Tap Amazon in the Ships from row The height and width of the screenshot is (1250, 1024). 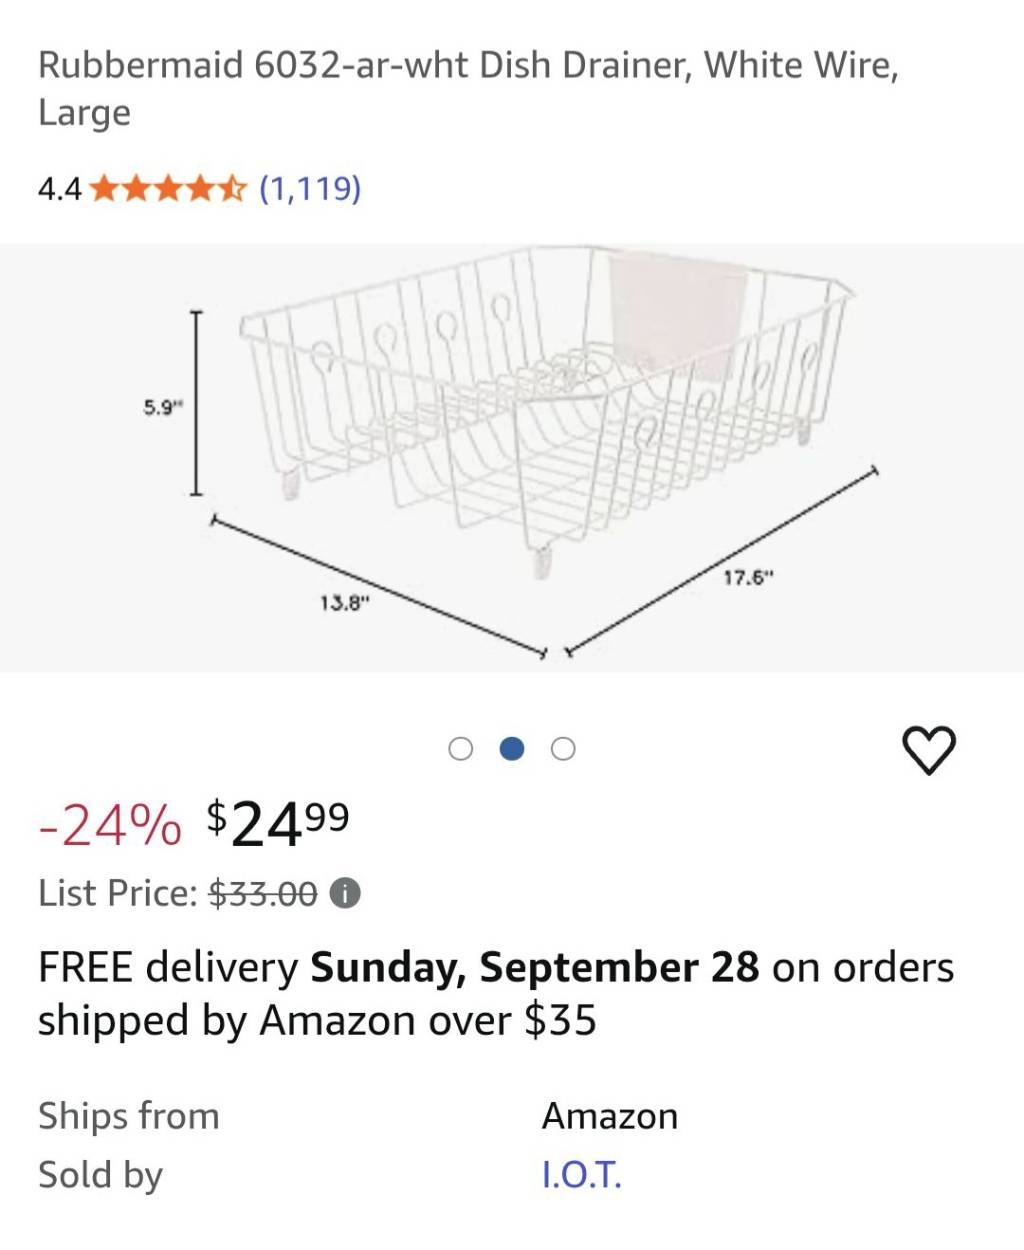609,1116
